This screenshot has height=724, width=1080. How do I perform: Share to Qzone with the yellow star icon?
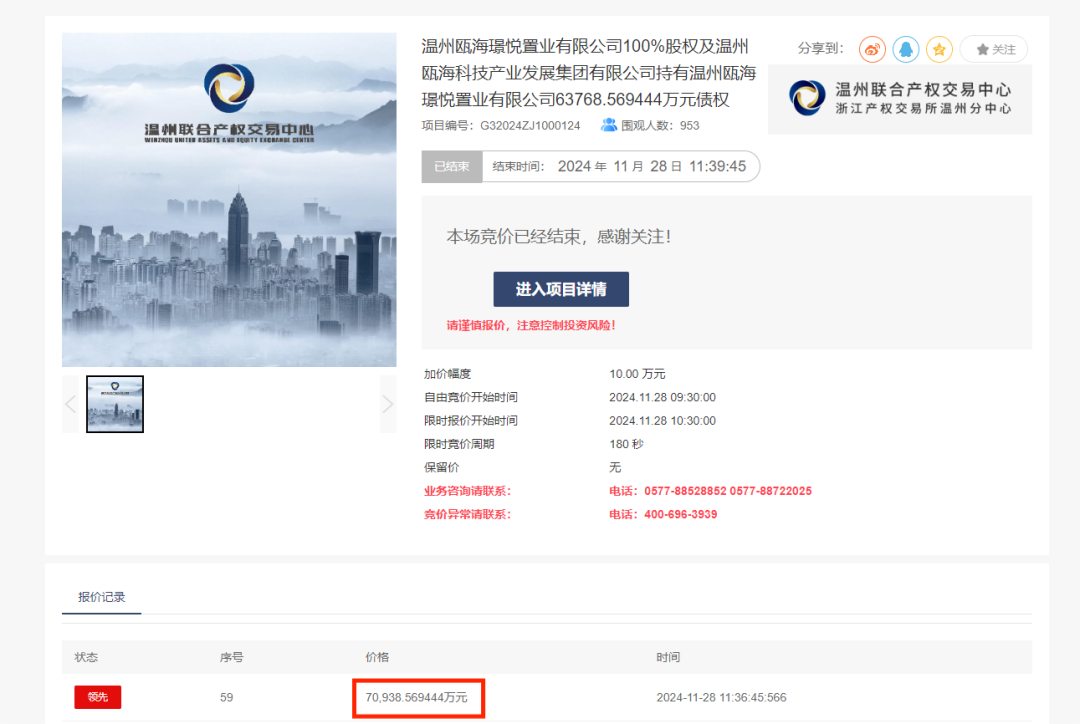(939, 49)
